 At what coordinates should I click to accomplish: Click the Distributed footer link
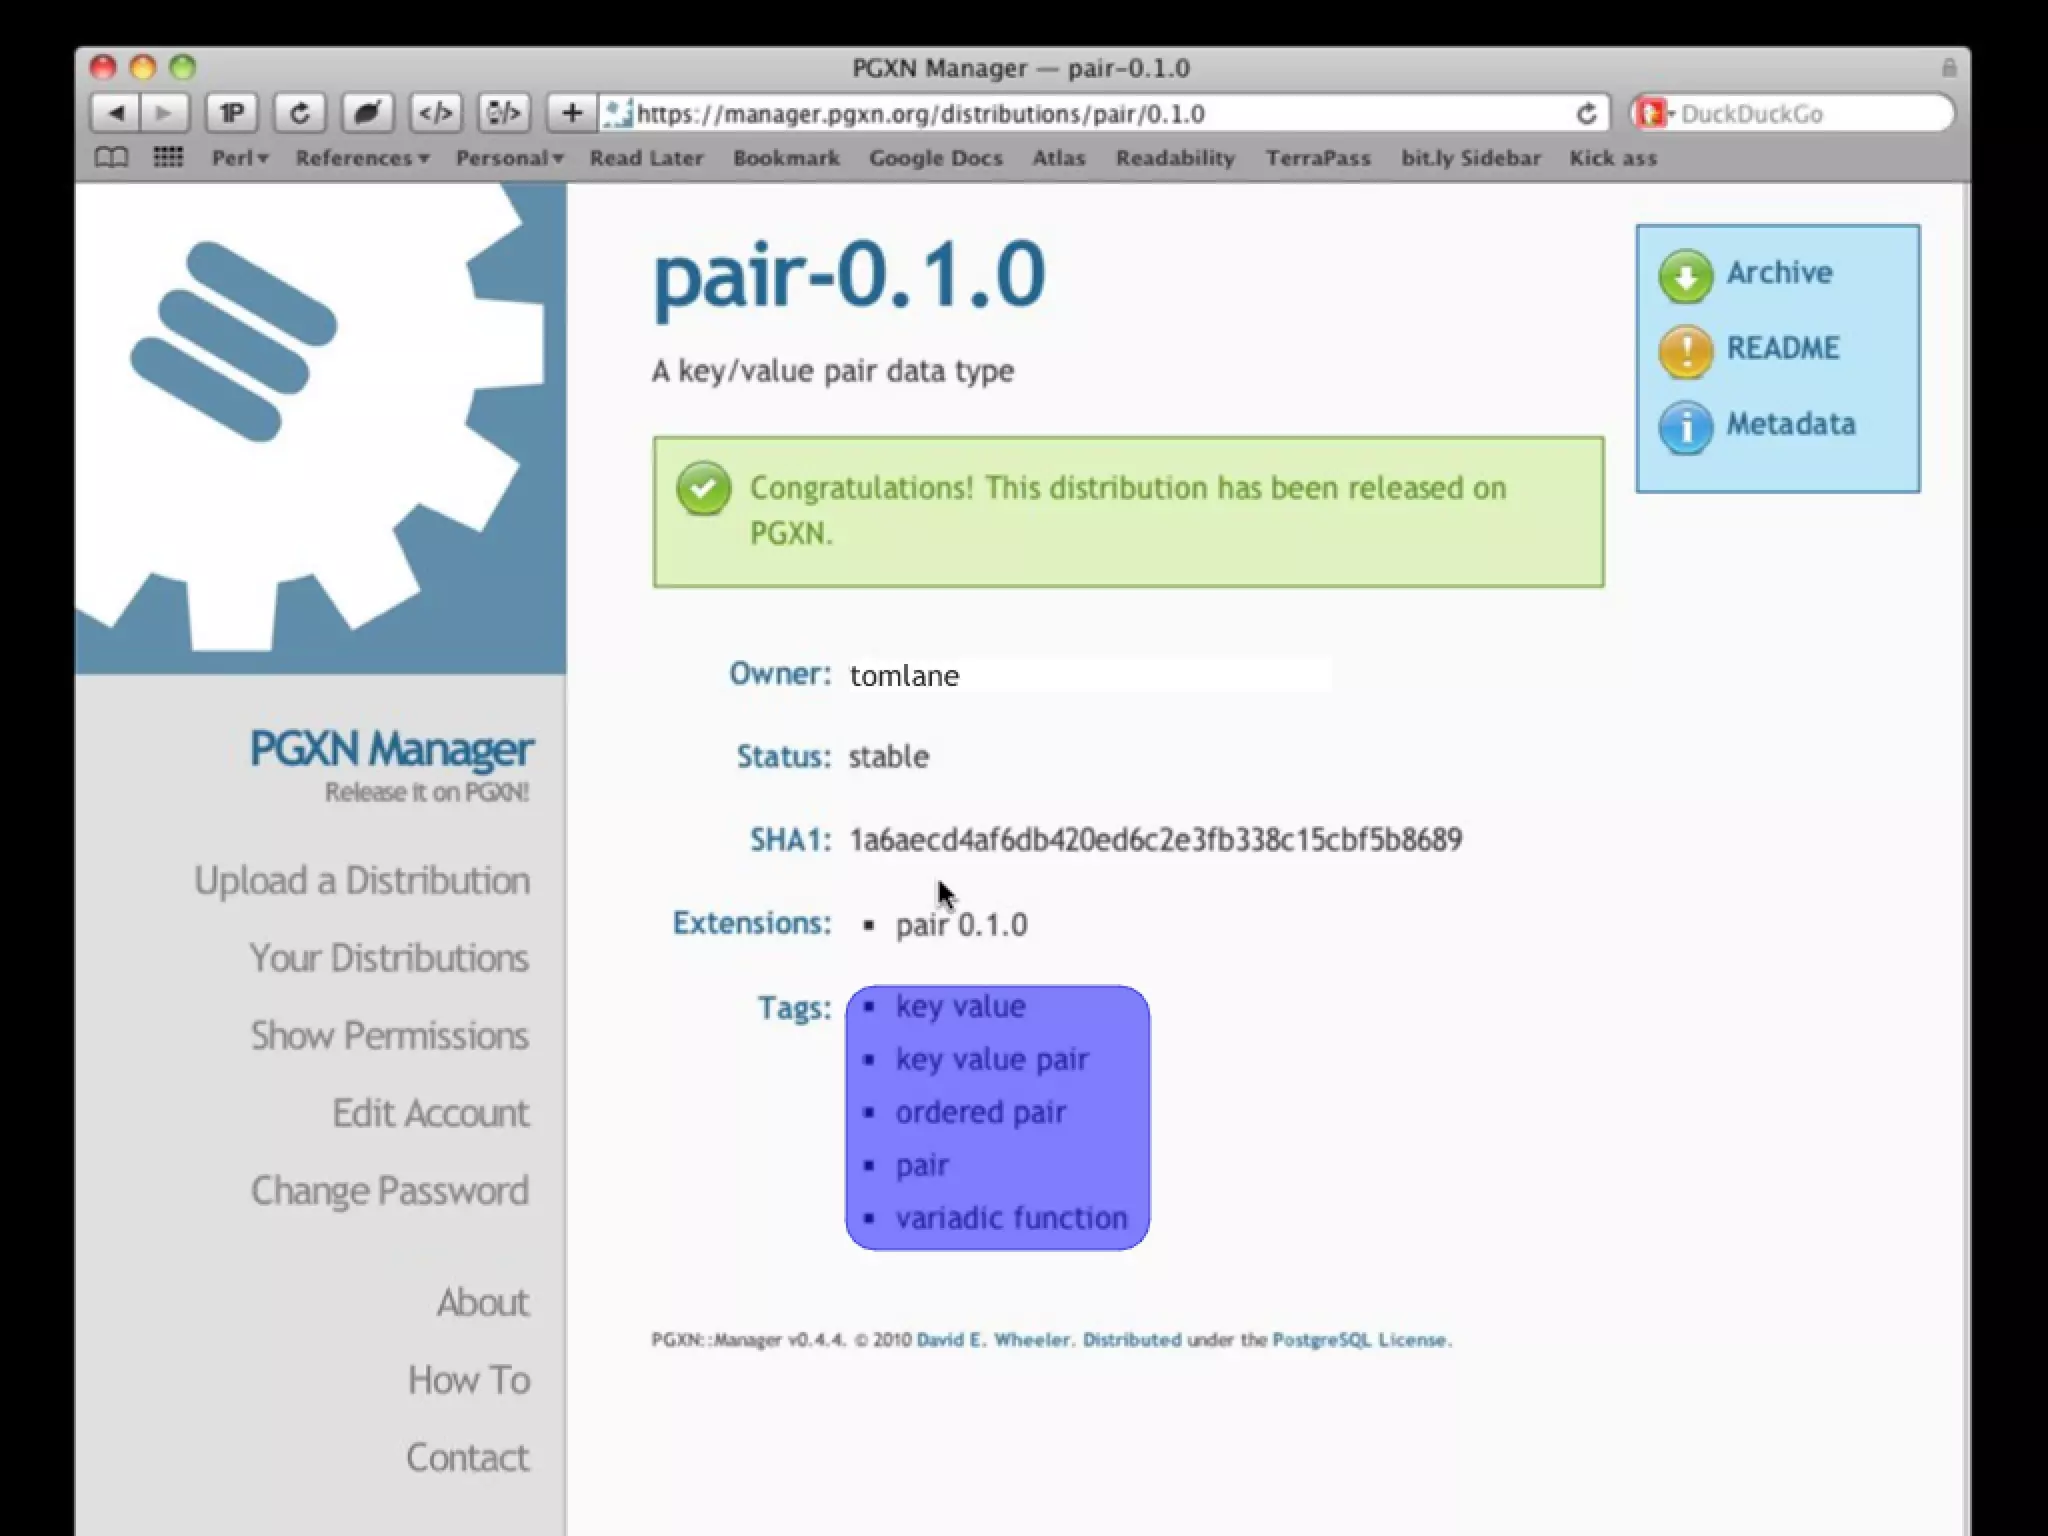coord(1132,1340)
